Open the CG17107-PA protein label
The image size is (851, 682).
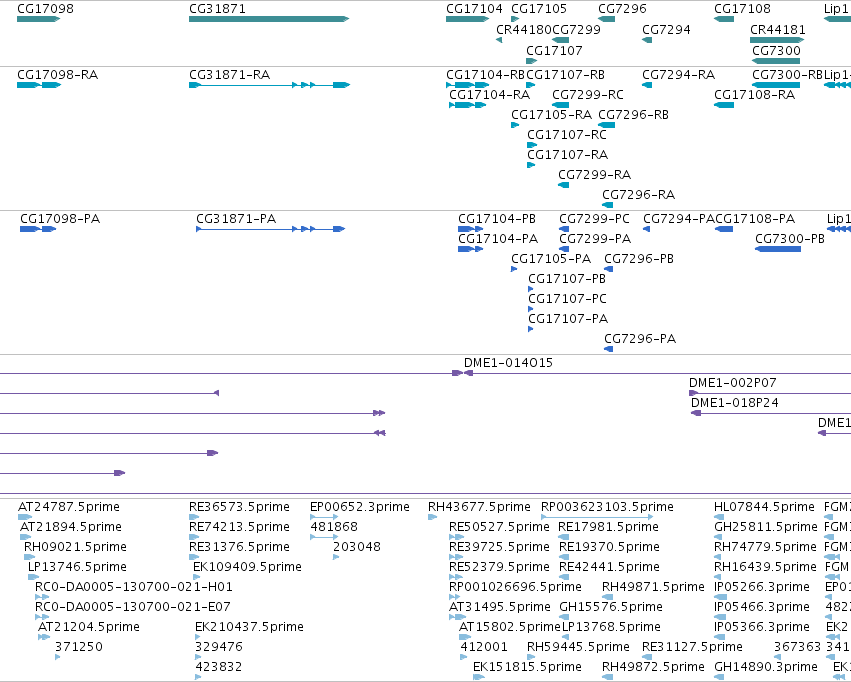point(568,318)
